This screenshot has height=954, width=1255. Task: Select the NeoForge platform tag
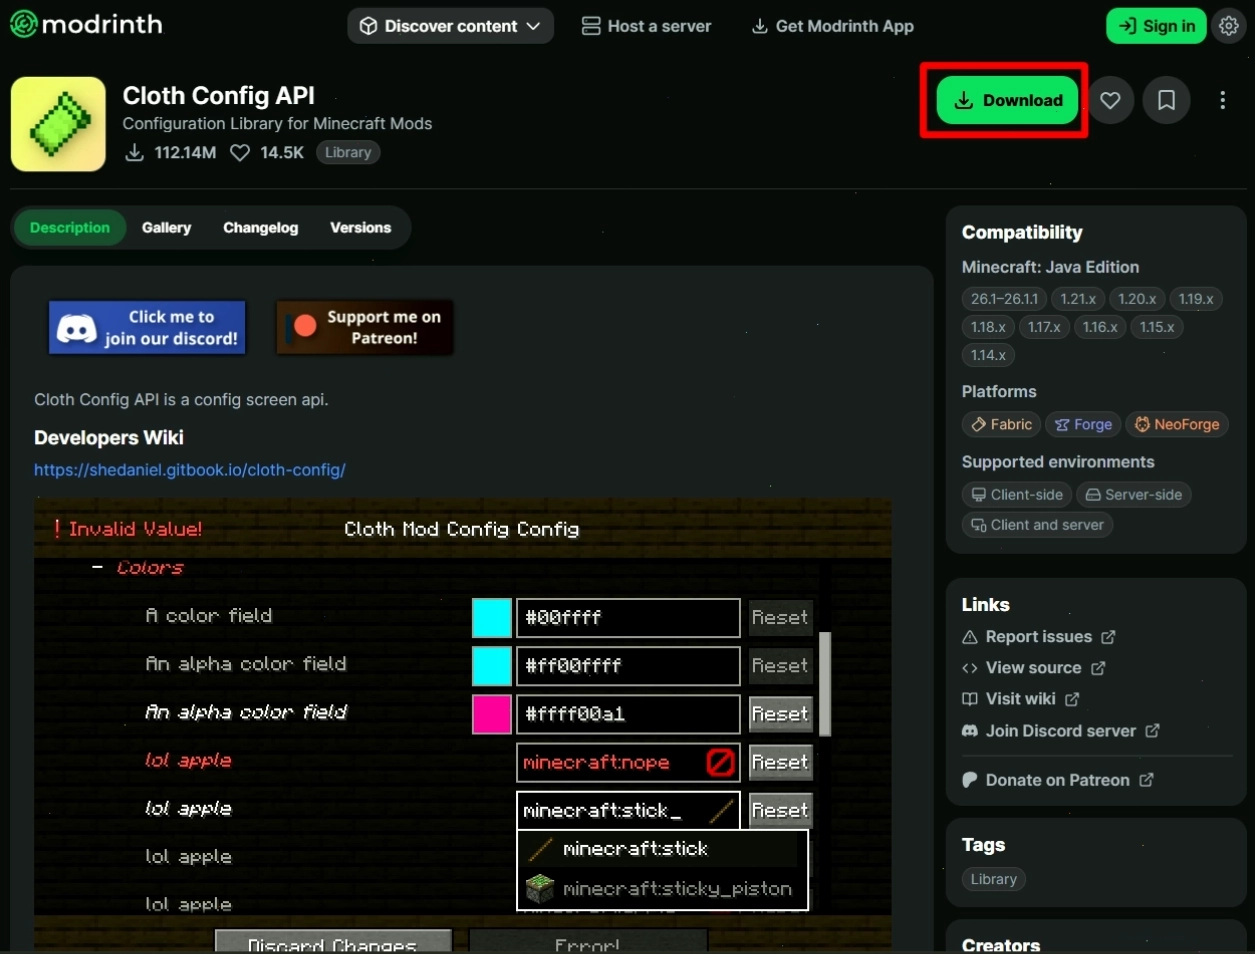click(x=1177, y=425)
